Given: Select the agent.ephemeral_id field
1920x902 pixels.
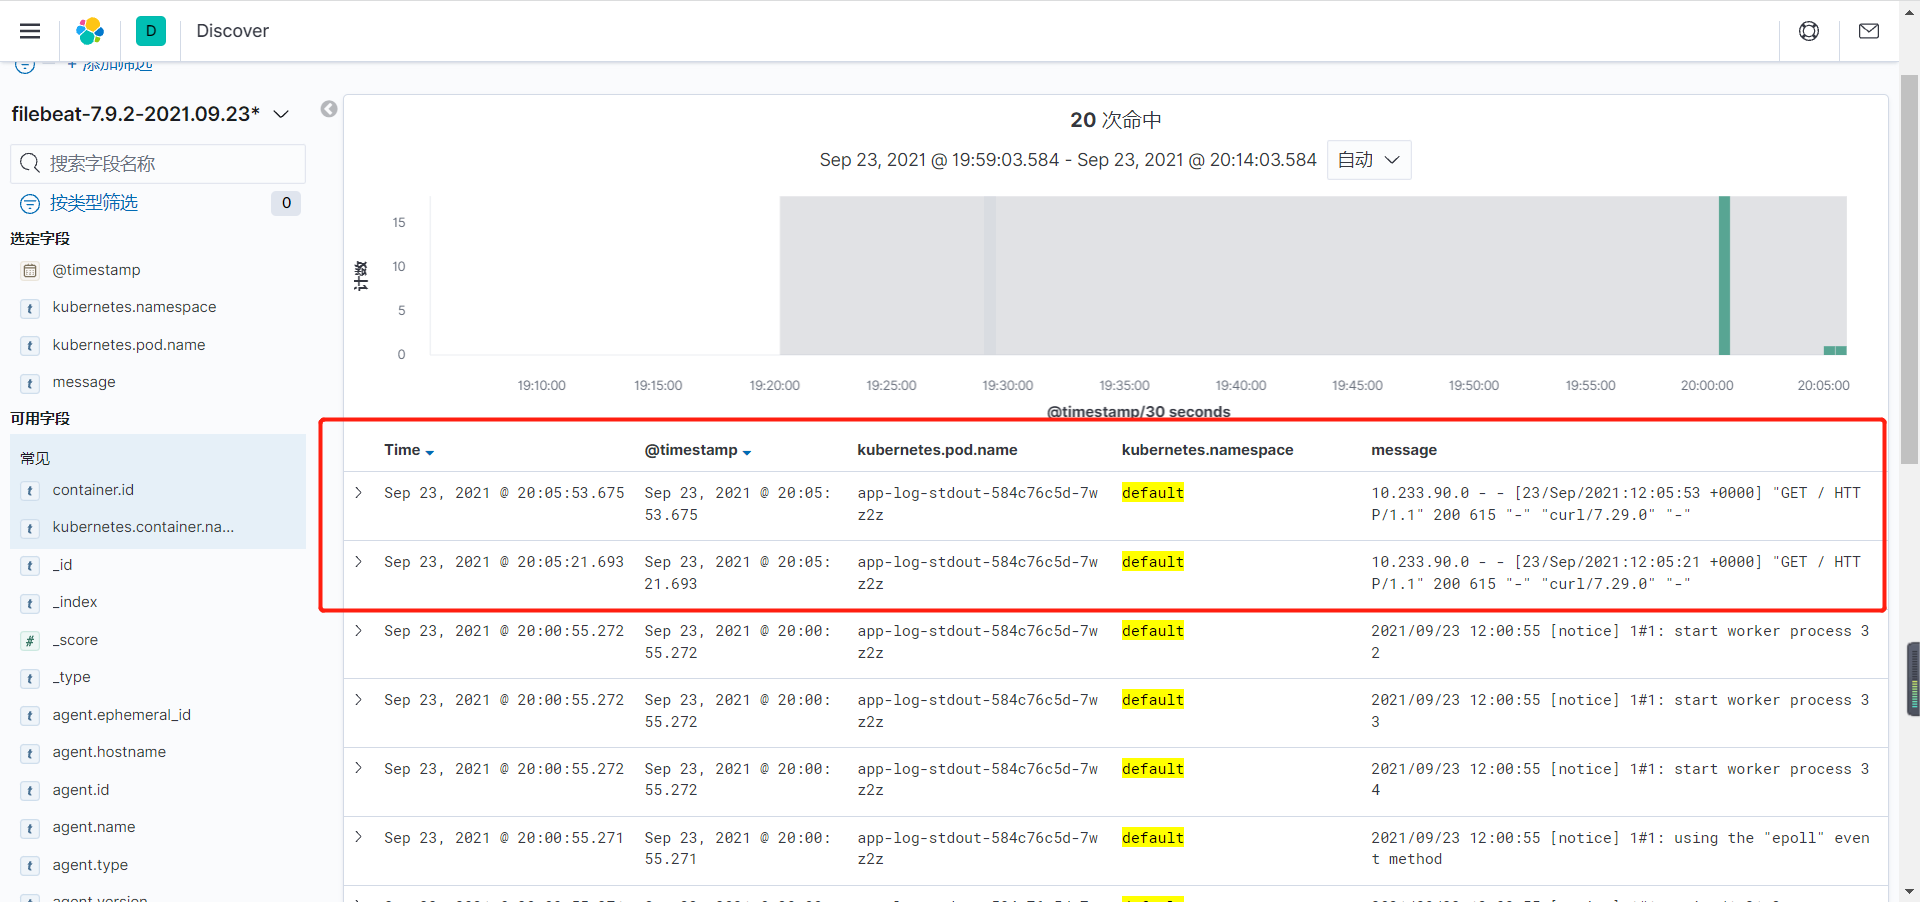Looking at the screenshot, I should click(121, 715).
